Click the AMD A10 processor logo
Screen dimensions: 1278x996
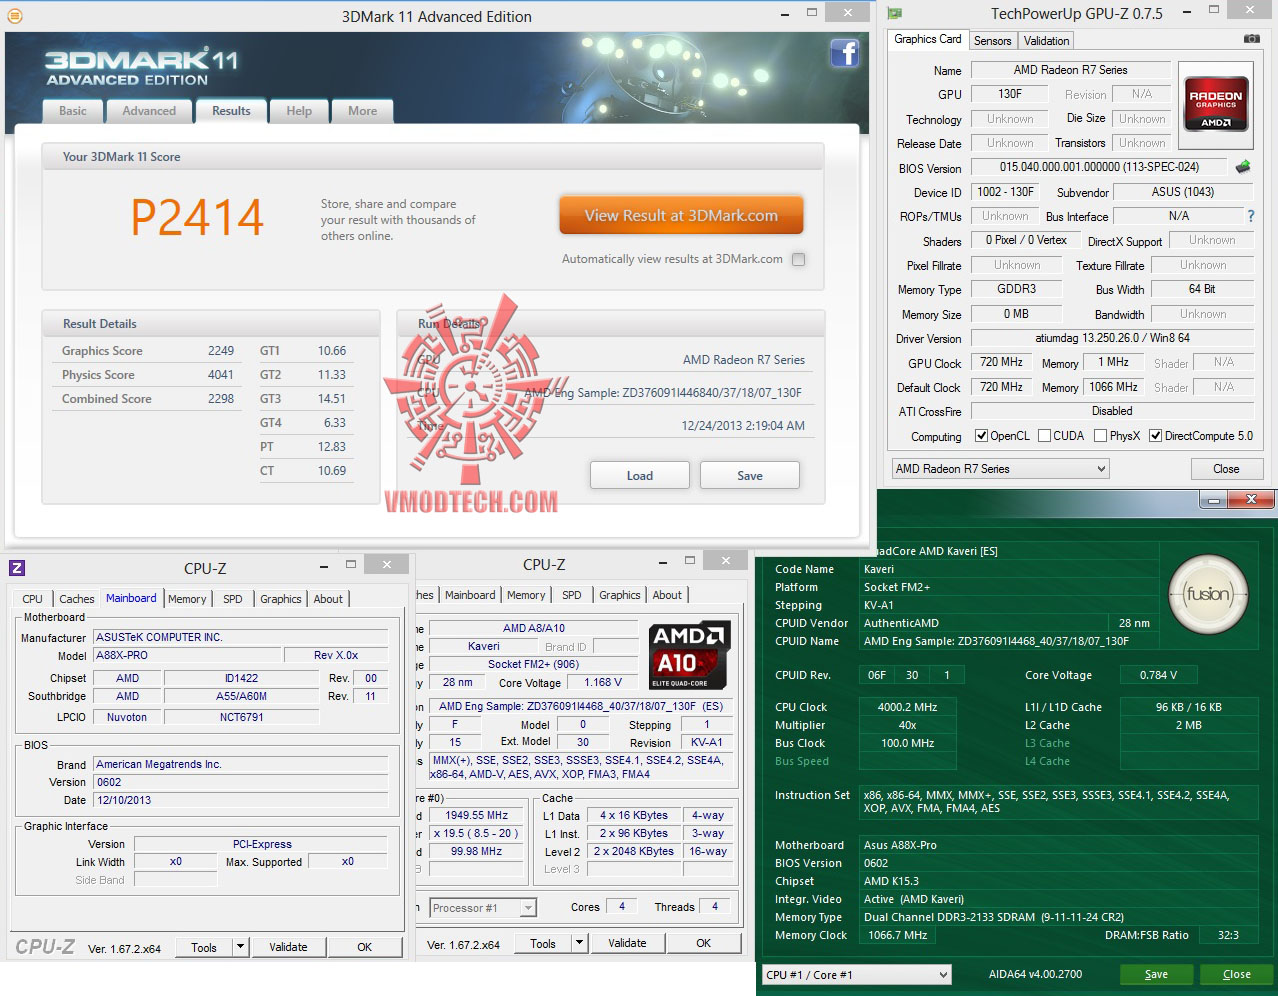pos(690,655)
